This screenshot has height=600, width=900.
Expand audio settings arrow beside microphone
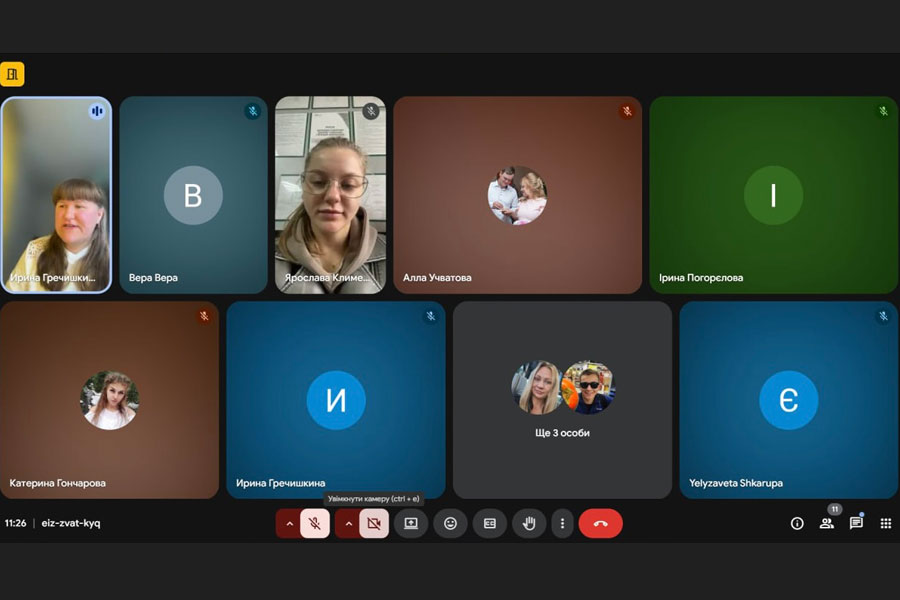tap(289, 524)
